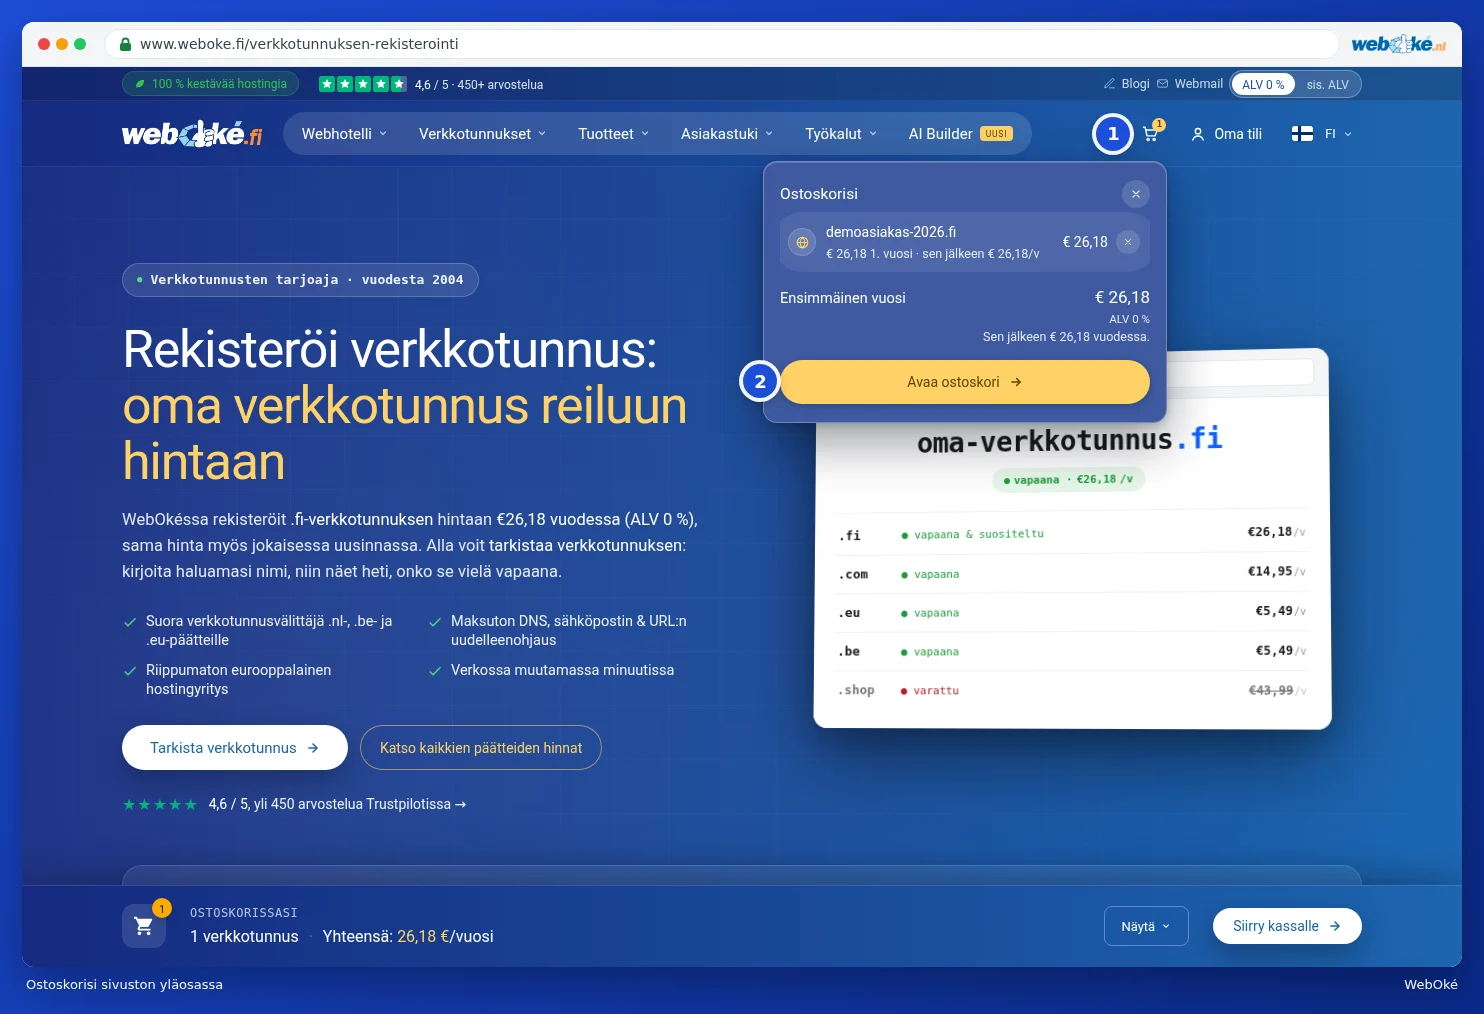Image resolution: width=1484 pixels, height=1014 pixels.
Task: Remove demoasiakas-2026.fi from the cart
Action: coord(1127,242)
